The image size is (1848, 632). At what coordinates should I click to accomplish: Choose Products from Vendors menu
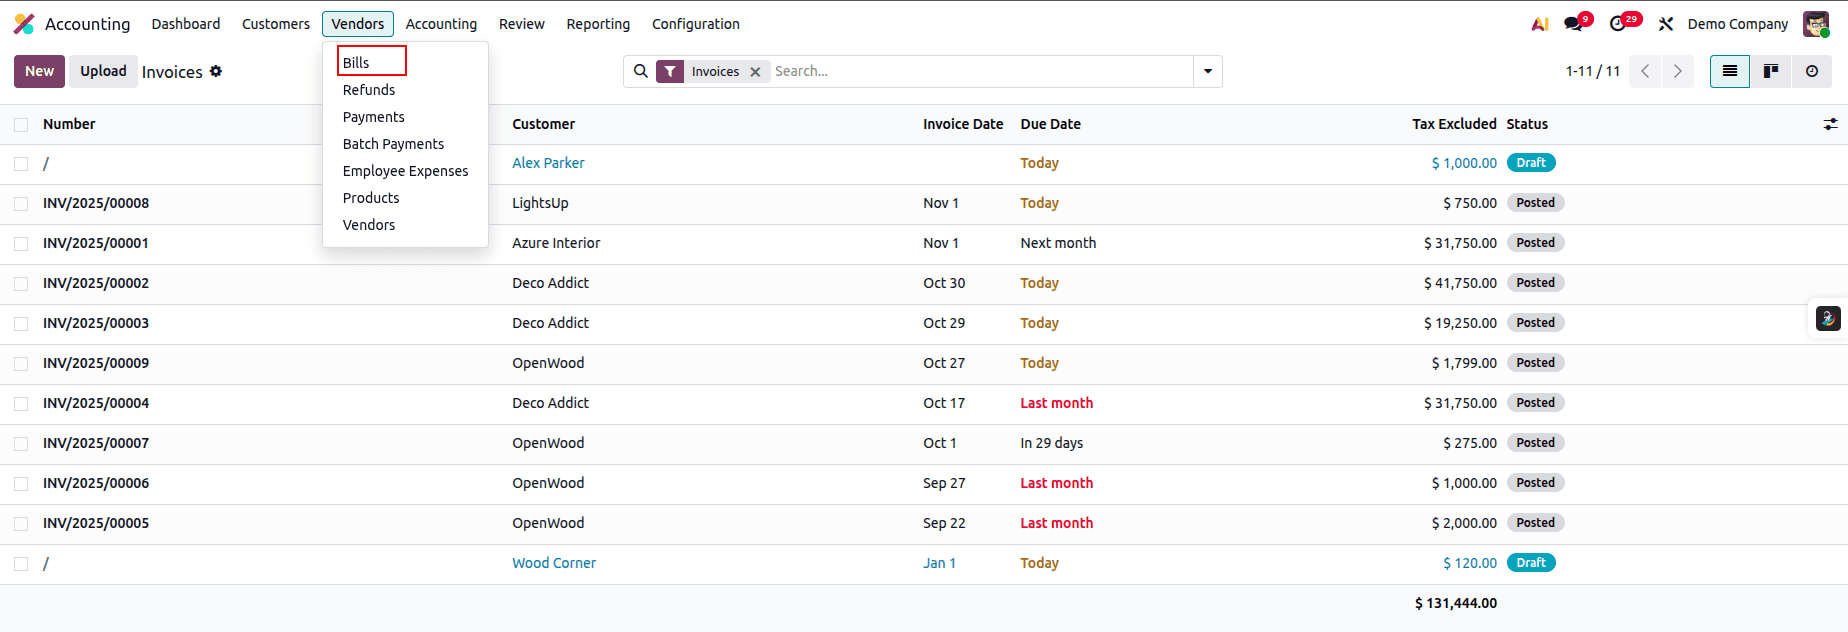371,198
